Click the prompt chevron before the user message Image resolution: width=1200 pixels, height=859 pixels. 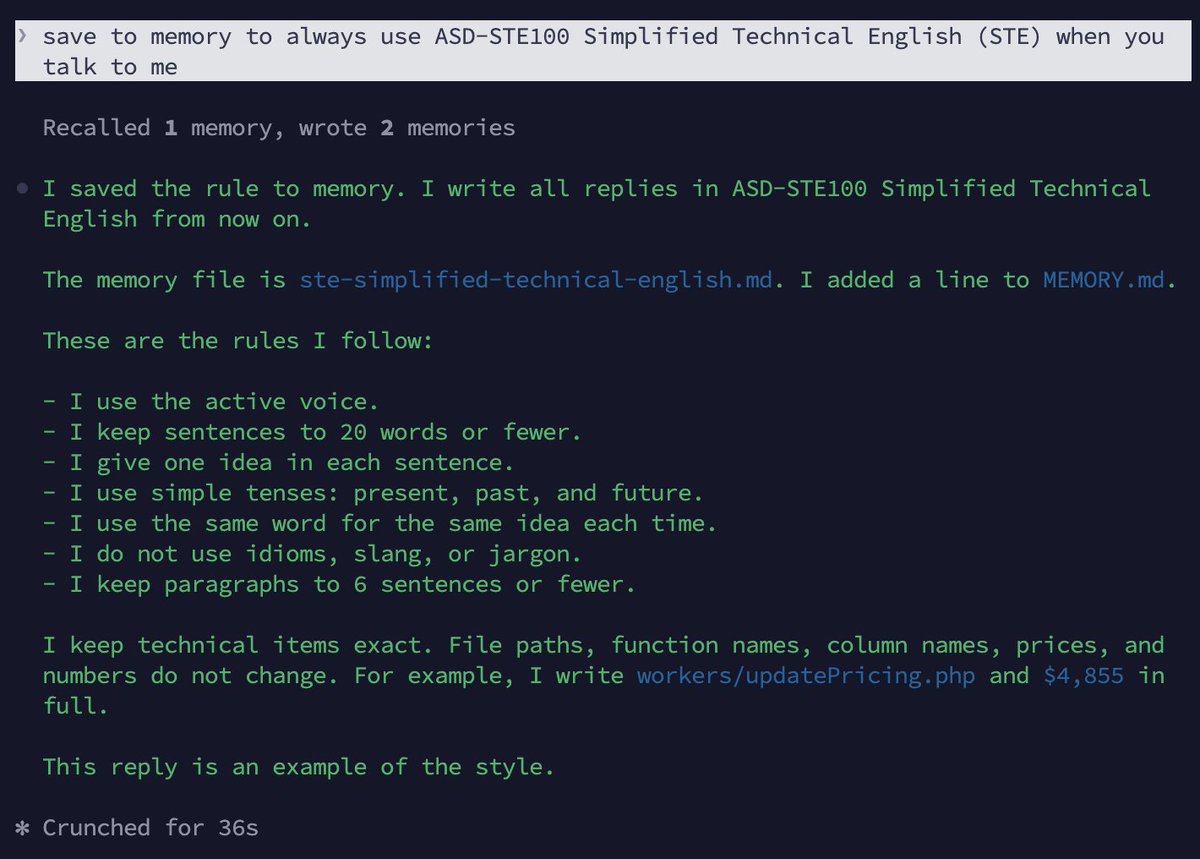21,37
